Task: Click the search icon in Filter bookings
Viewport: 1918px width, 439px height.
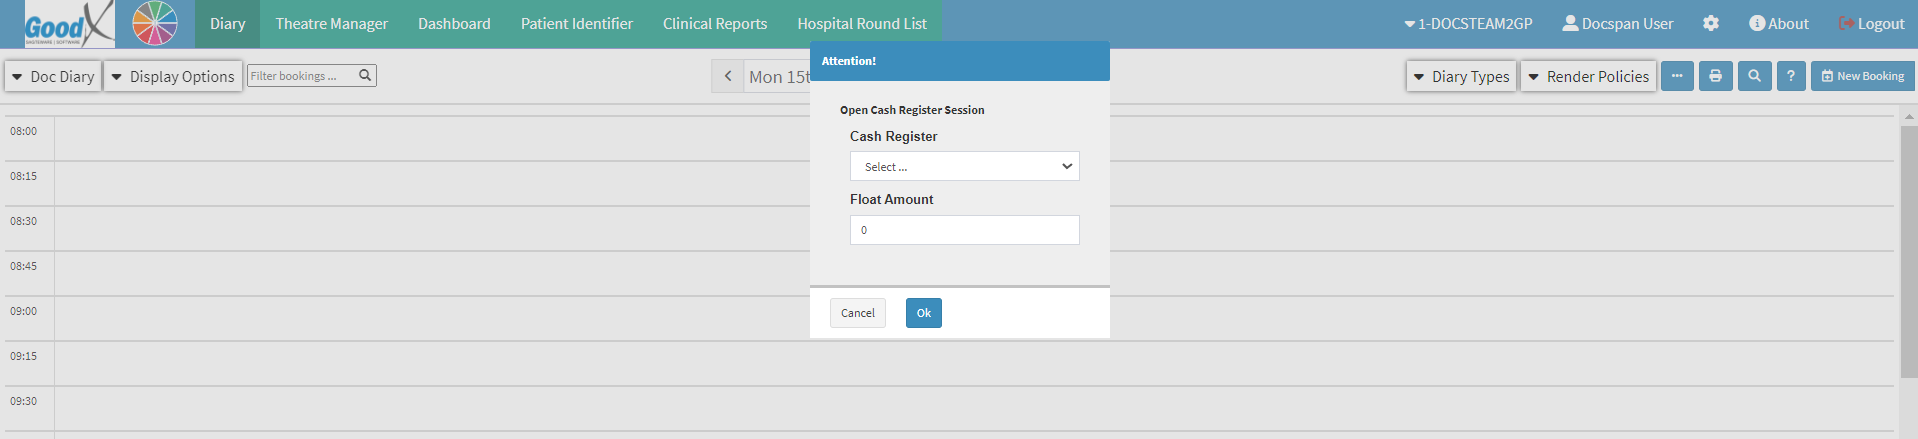Action: click(365, 75)
